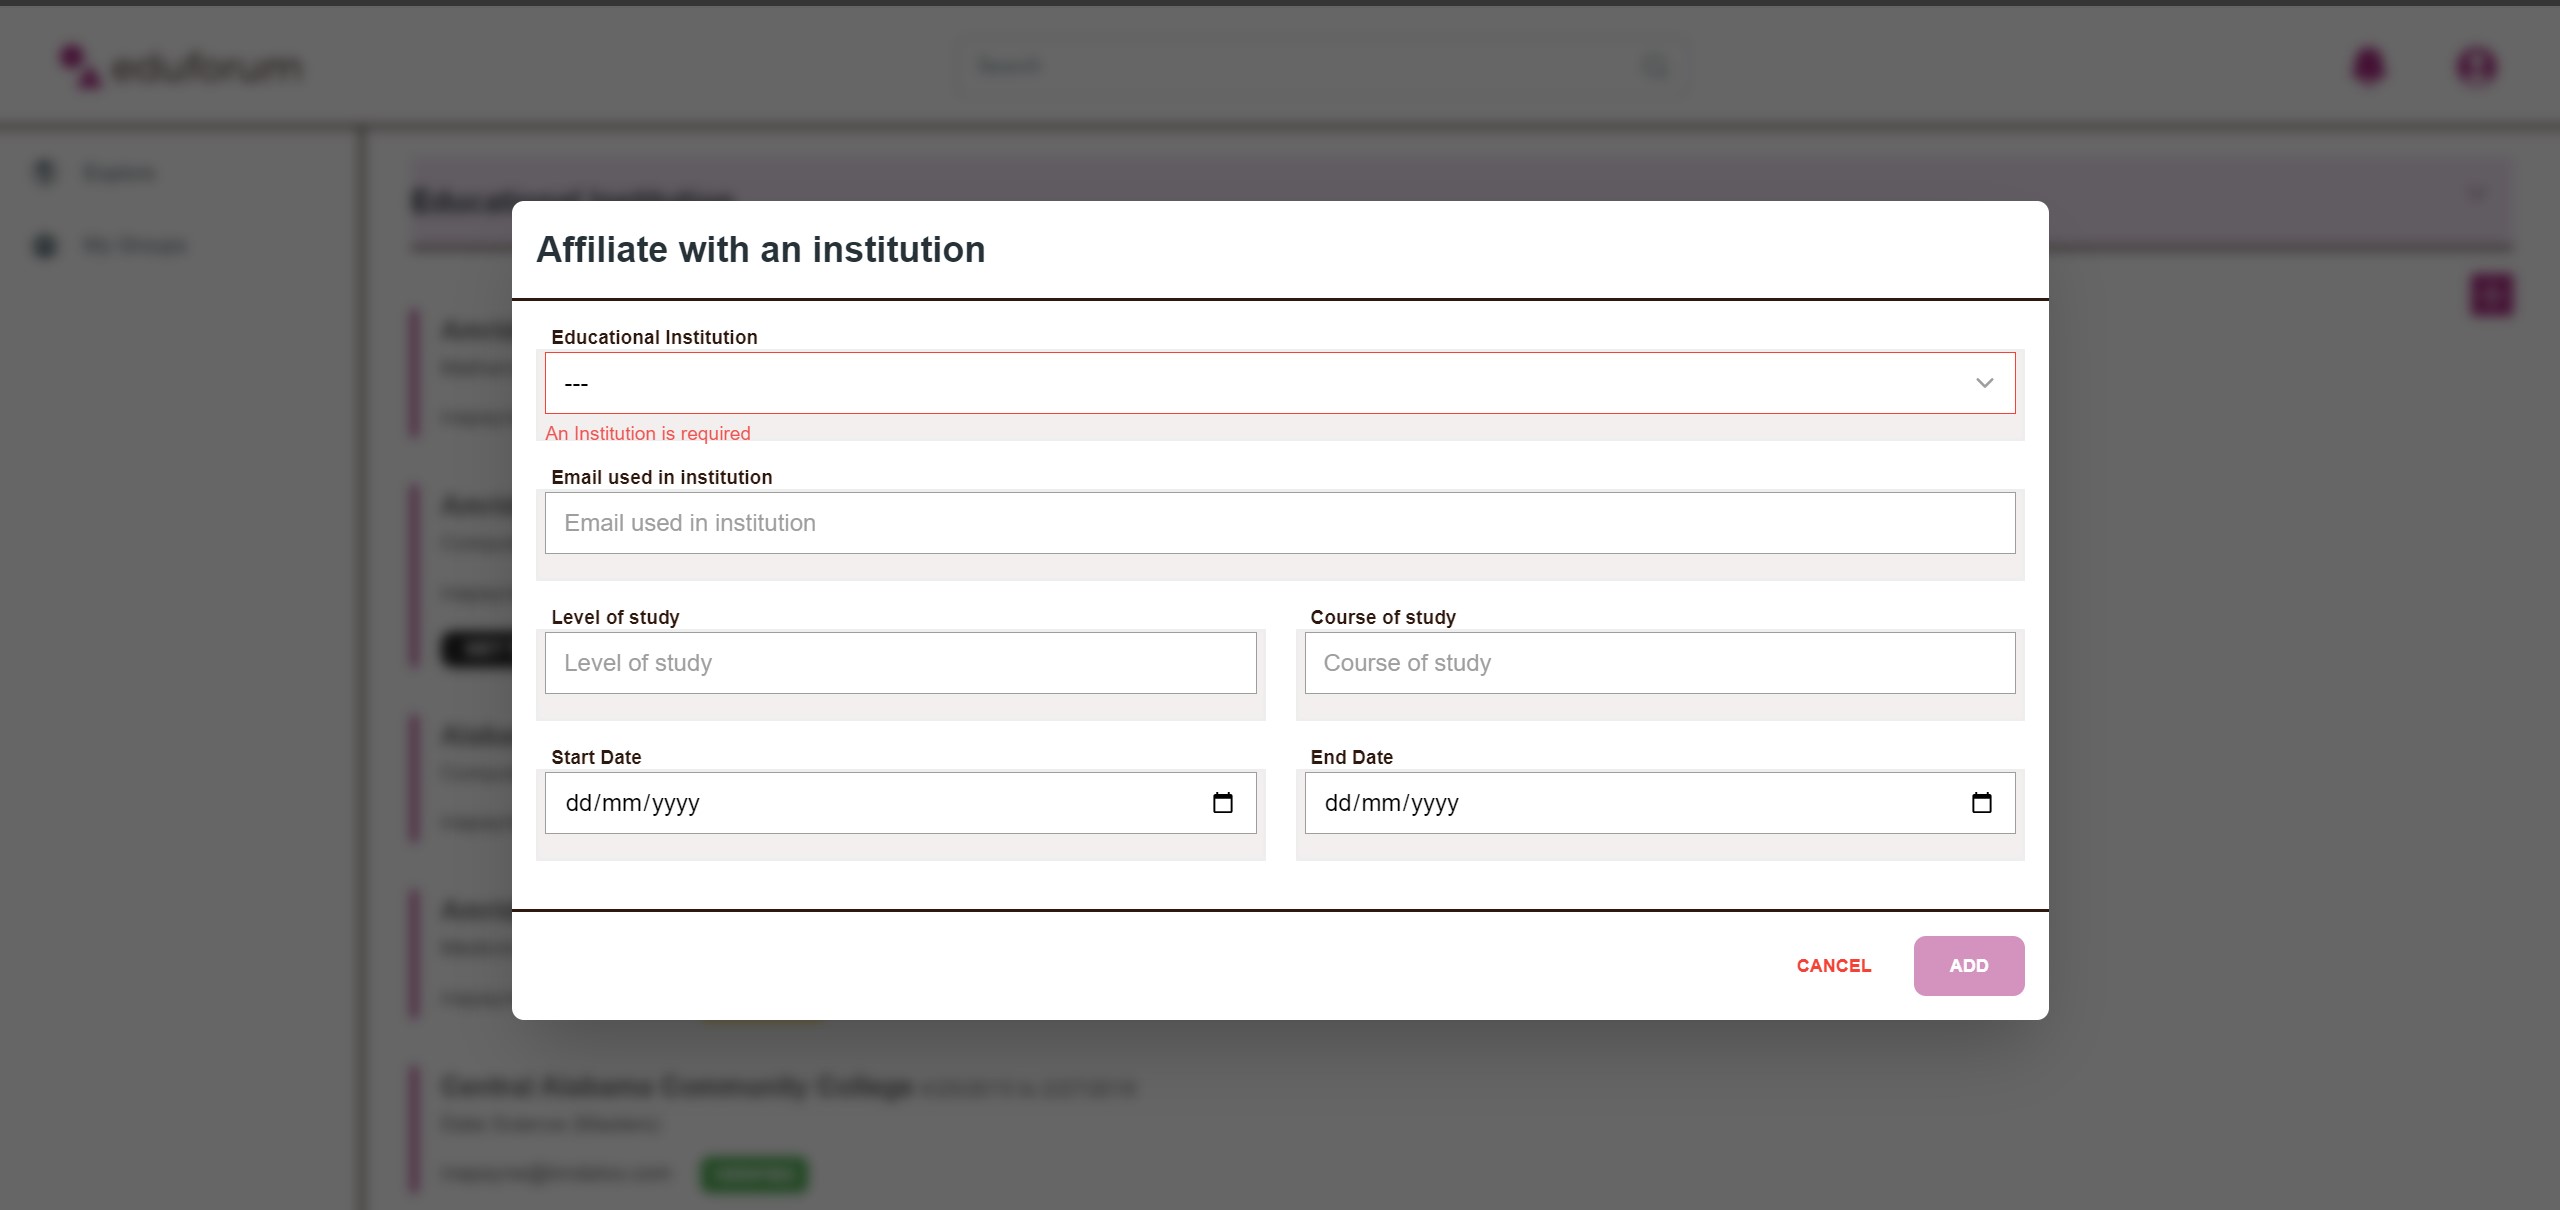Click into the Level of study field

900,663
